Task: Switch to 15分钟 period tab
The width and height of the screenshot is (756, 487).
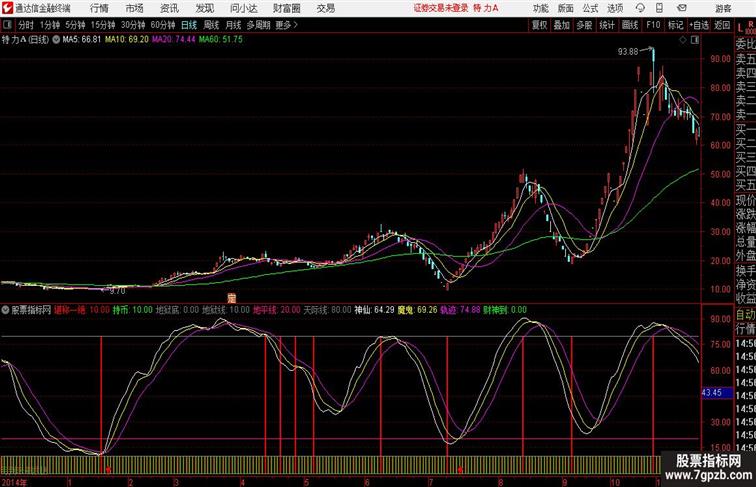Action: pos(103,25)
